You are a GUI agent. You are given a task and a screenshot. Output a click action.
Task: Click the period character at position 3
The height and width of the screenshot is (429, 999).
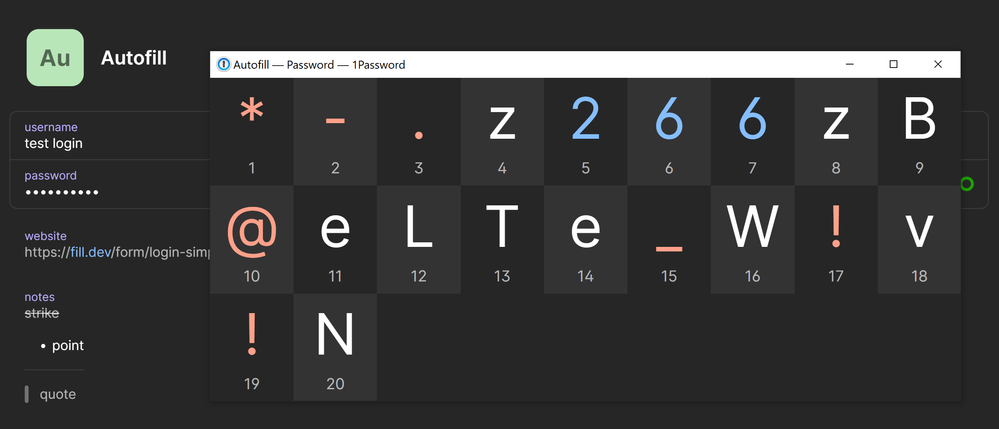tap(419, 130)
